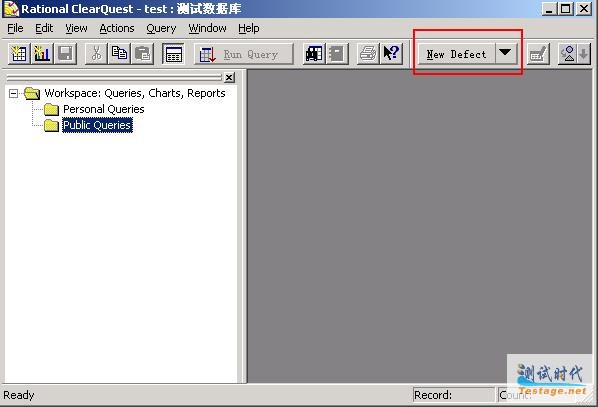Click the Paste clipboard icon
Screen dimensions: 598x407
coord(143,54)
